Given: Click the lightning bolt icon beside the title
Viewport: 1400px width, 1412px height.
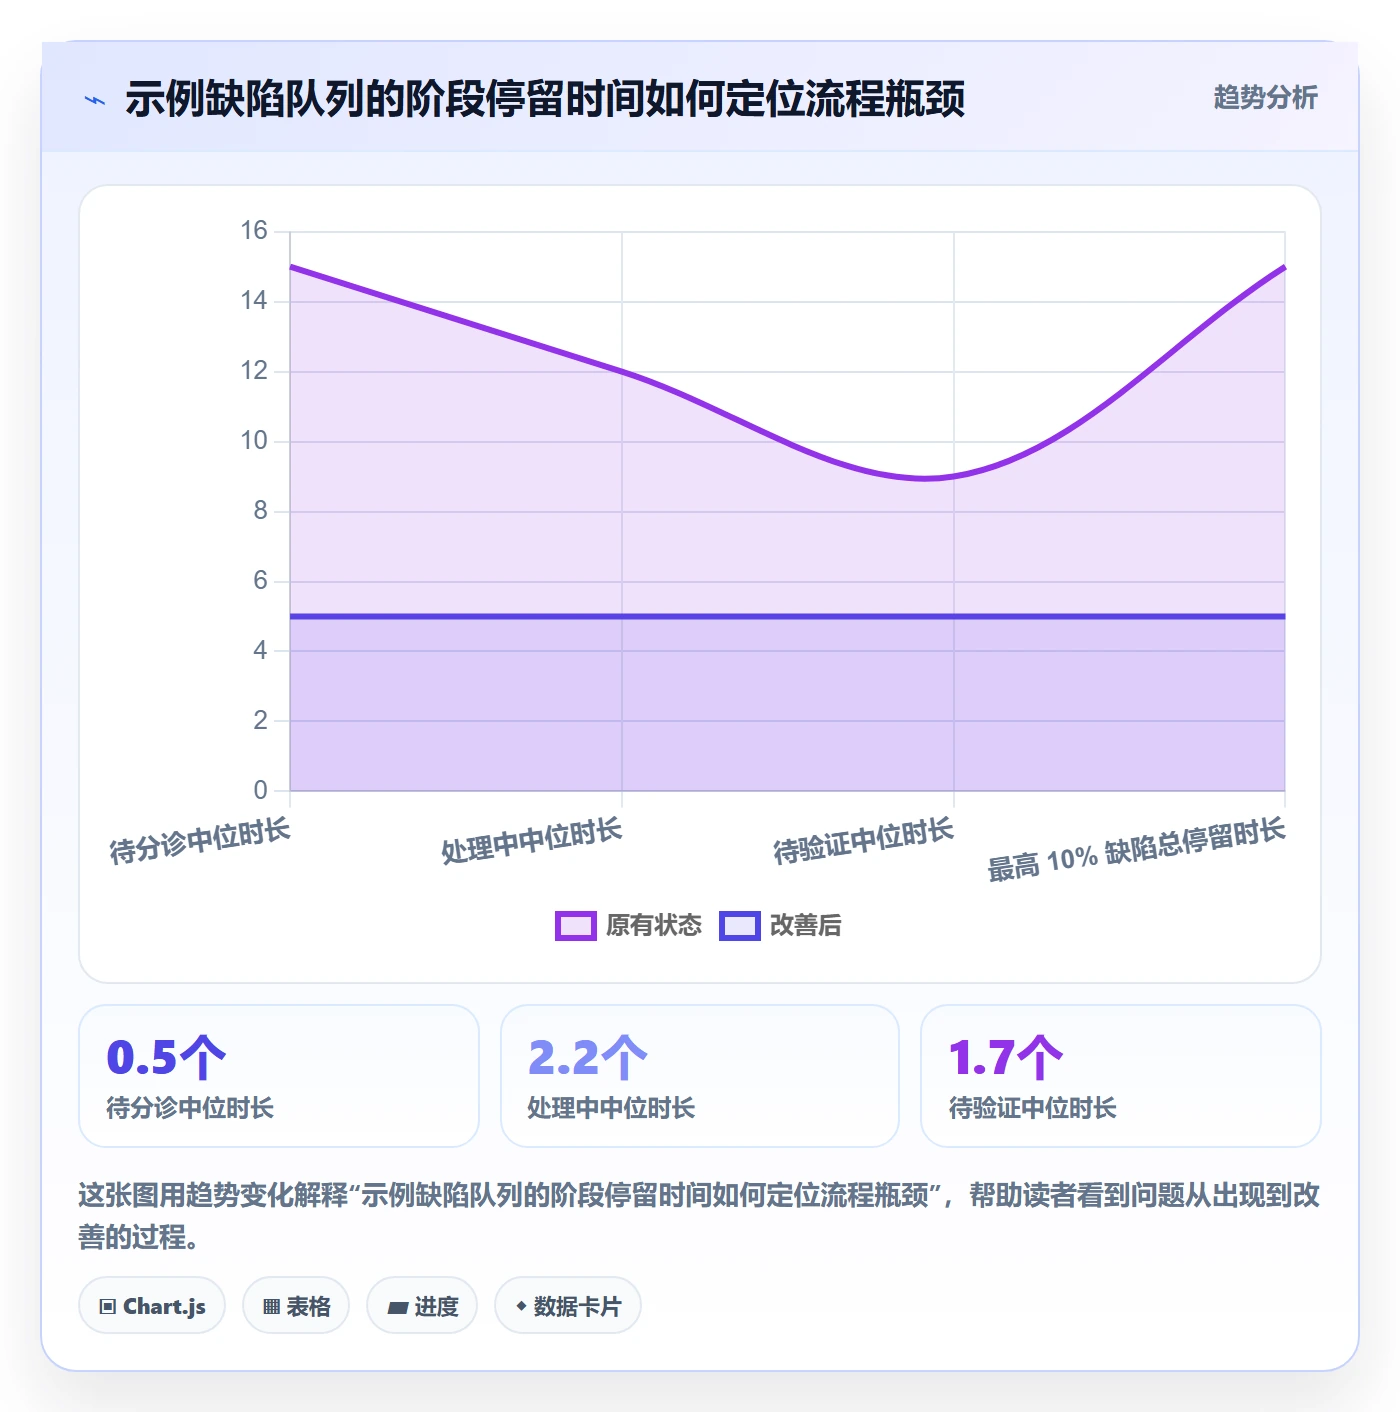Looking at the screenshot, I should tap(95, 100).
